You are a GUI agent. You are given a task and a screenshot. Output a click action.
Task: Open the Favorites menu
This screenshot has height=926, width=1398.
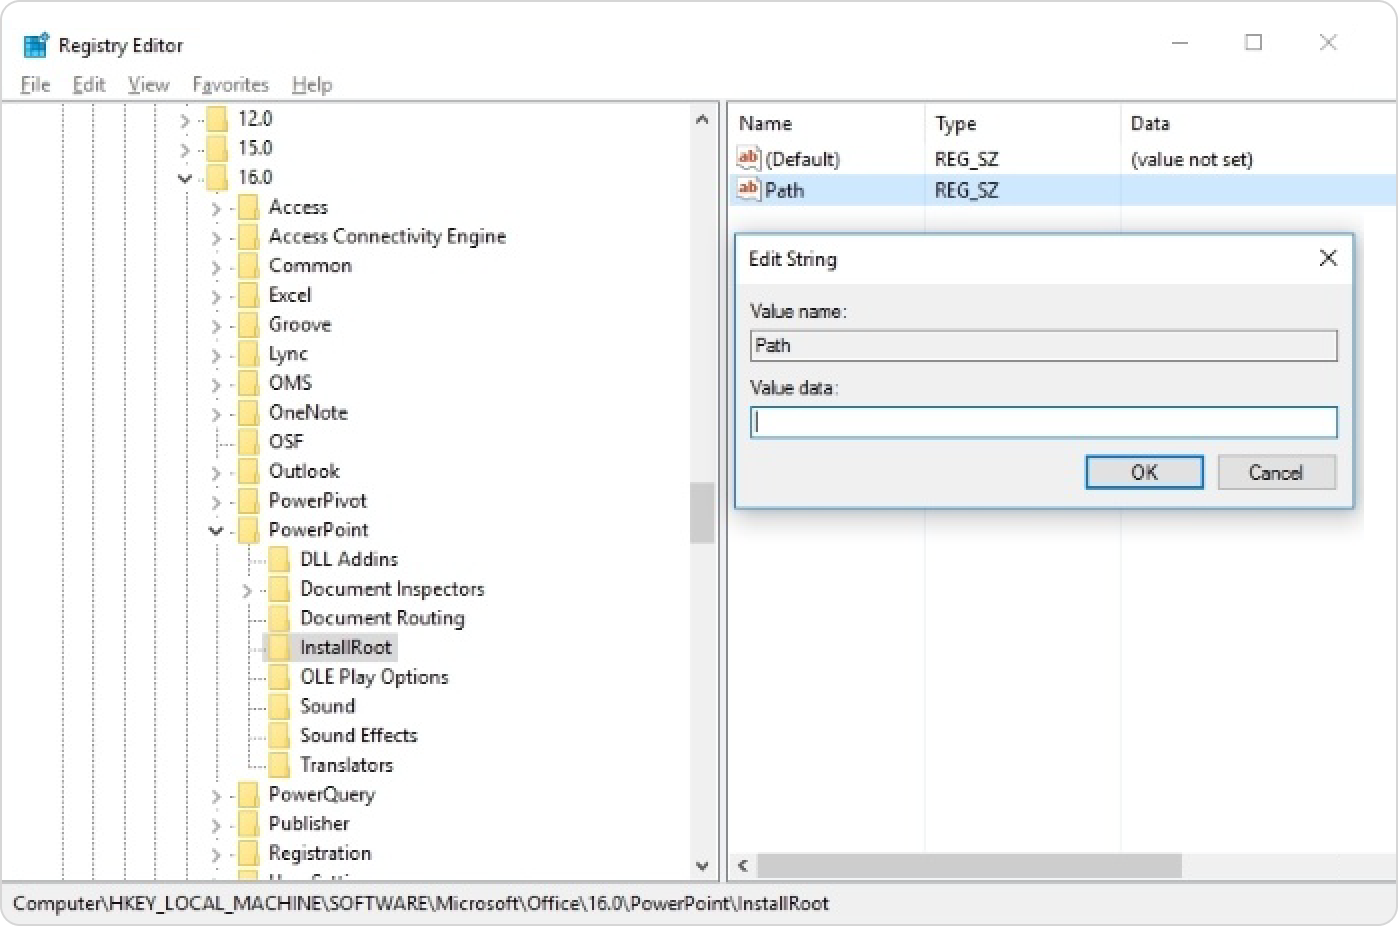click(x=231, y=85)
